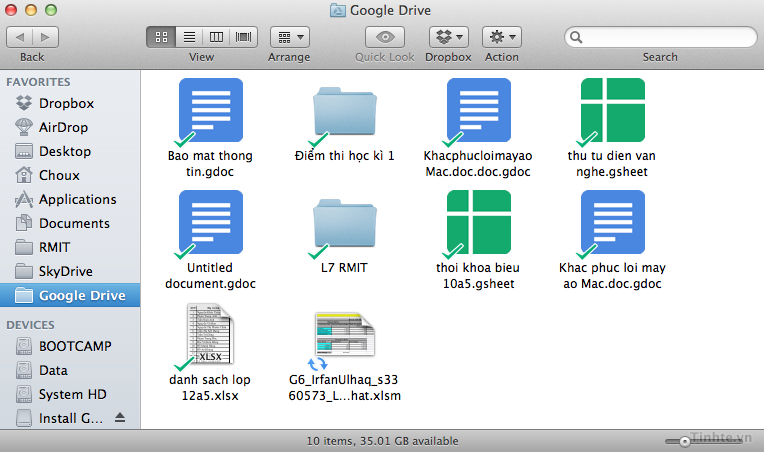The image size is (764, 452).
Task: Click the "Bao mat thong tin.gdoc" file name
Action: tap(210, 164)
